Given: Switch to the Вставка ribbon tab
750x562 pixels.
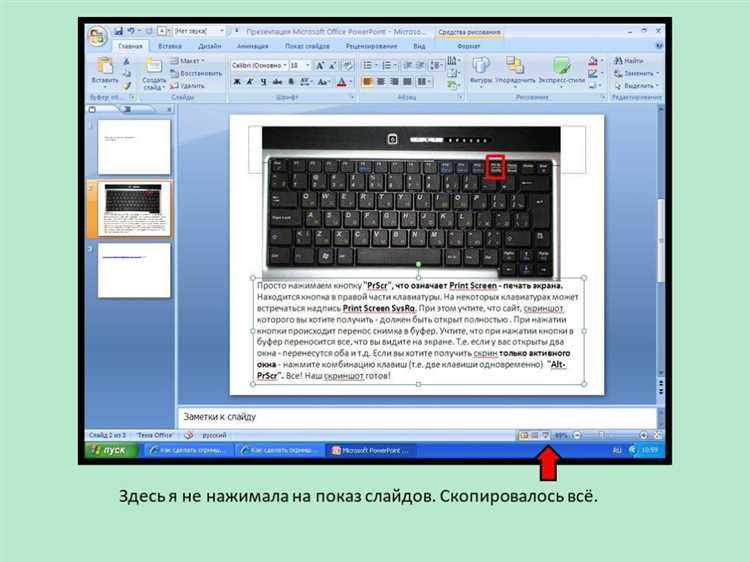Looking at the screenshot, I should (170, 46).
